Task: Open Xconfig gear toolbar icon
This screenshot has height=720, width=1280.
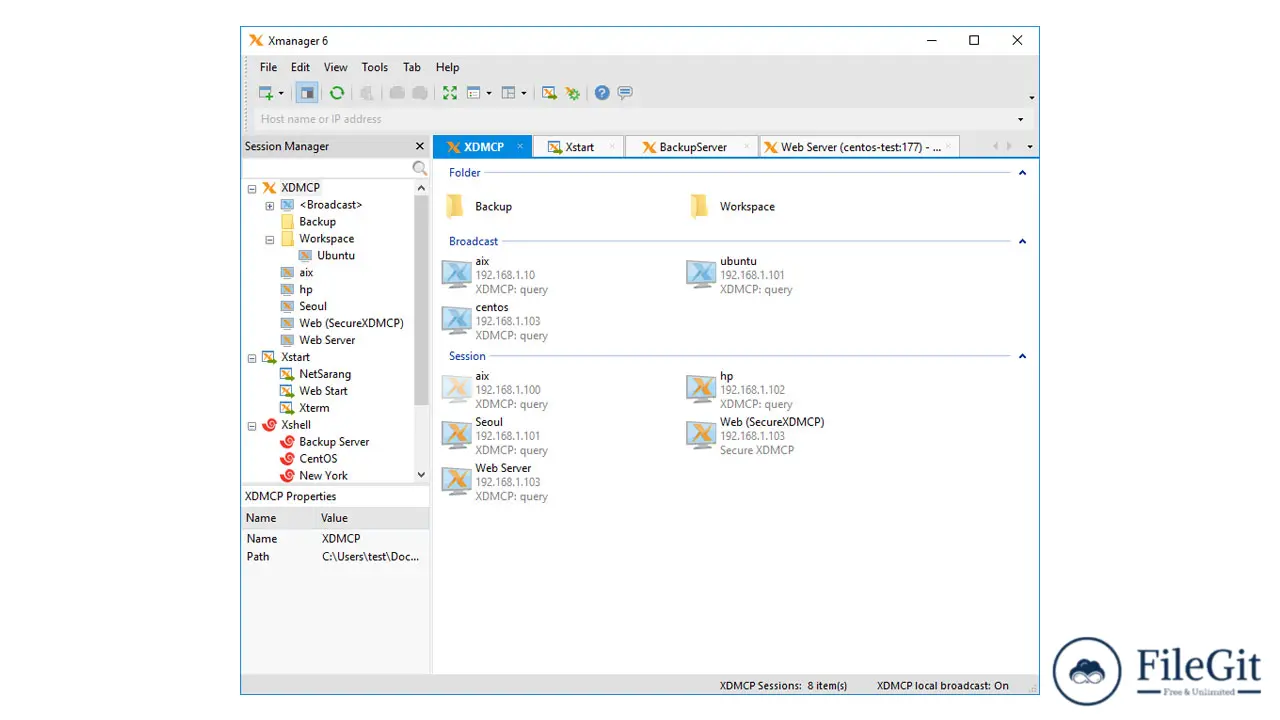Action: point(572,93)
